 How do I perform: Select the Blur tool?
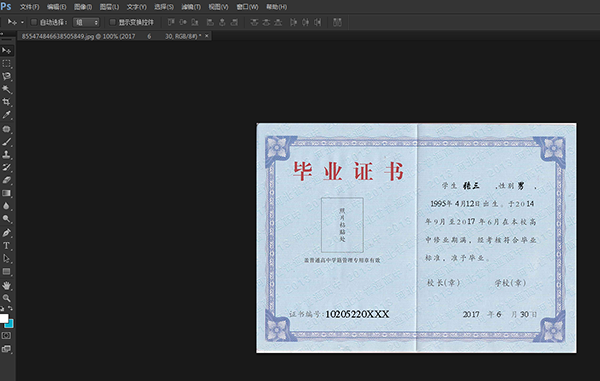(7, 206)
